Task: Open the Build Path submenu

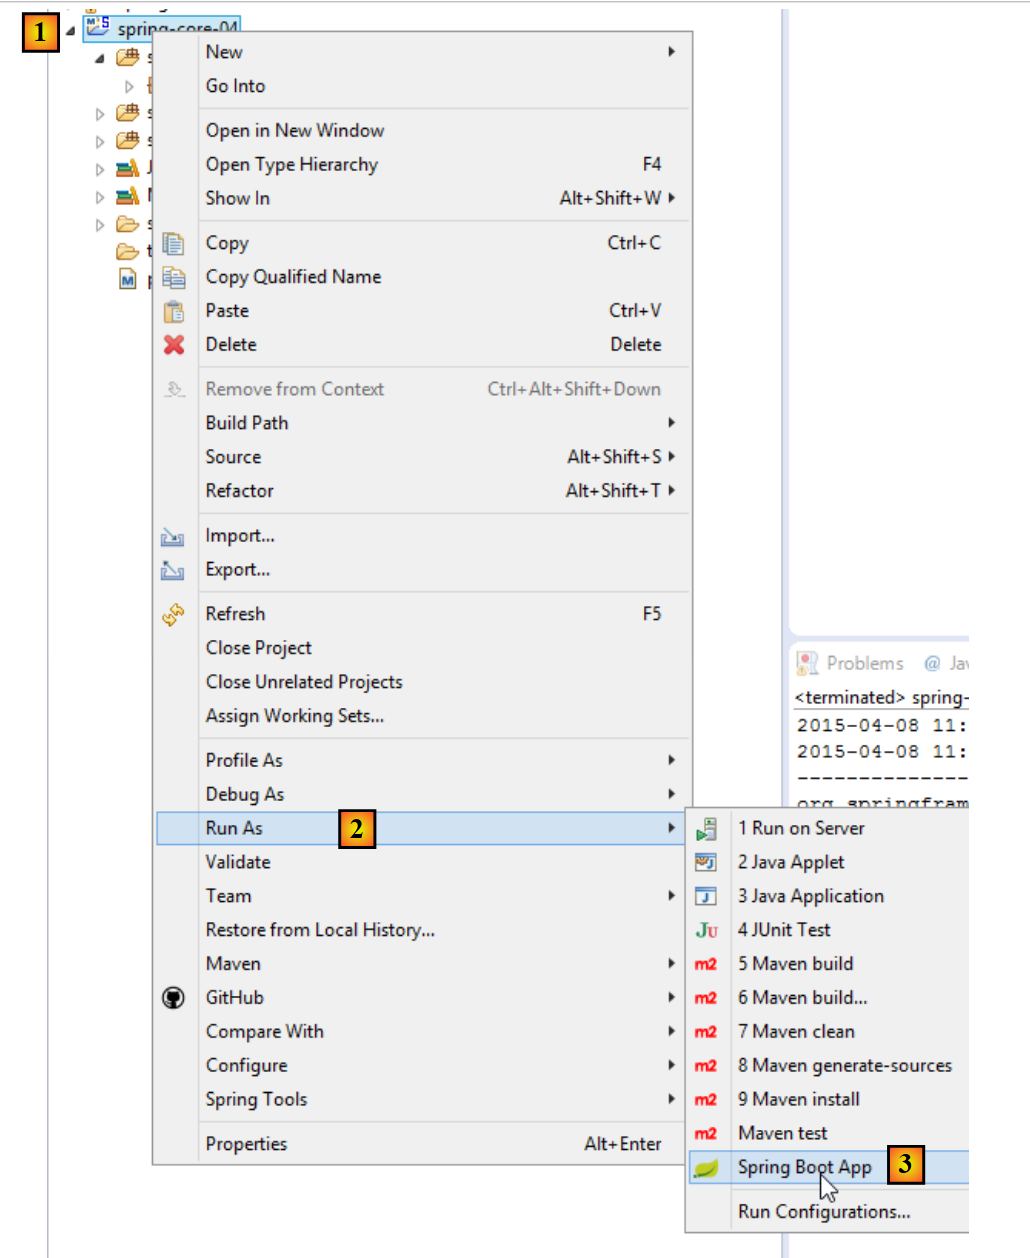Action: [247, 423]
